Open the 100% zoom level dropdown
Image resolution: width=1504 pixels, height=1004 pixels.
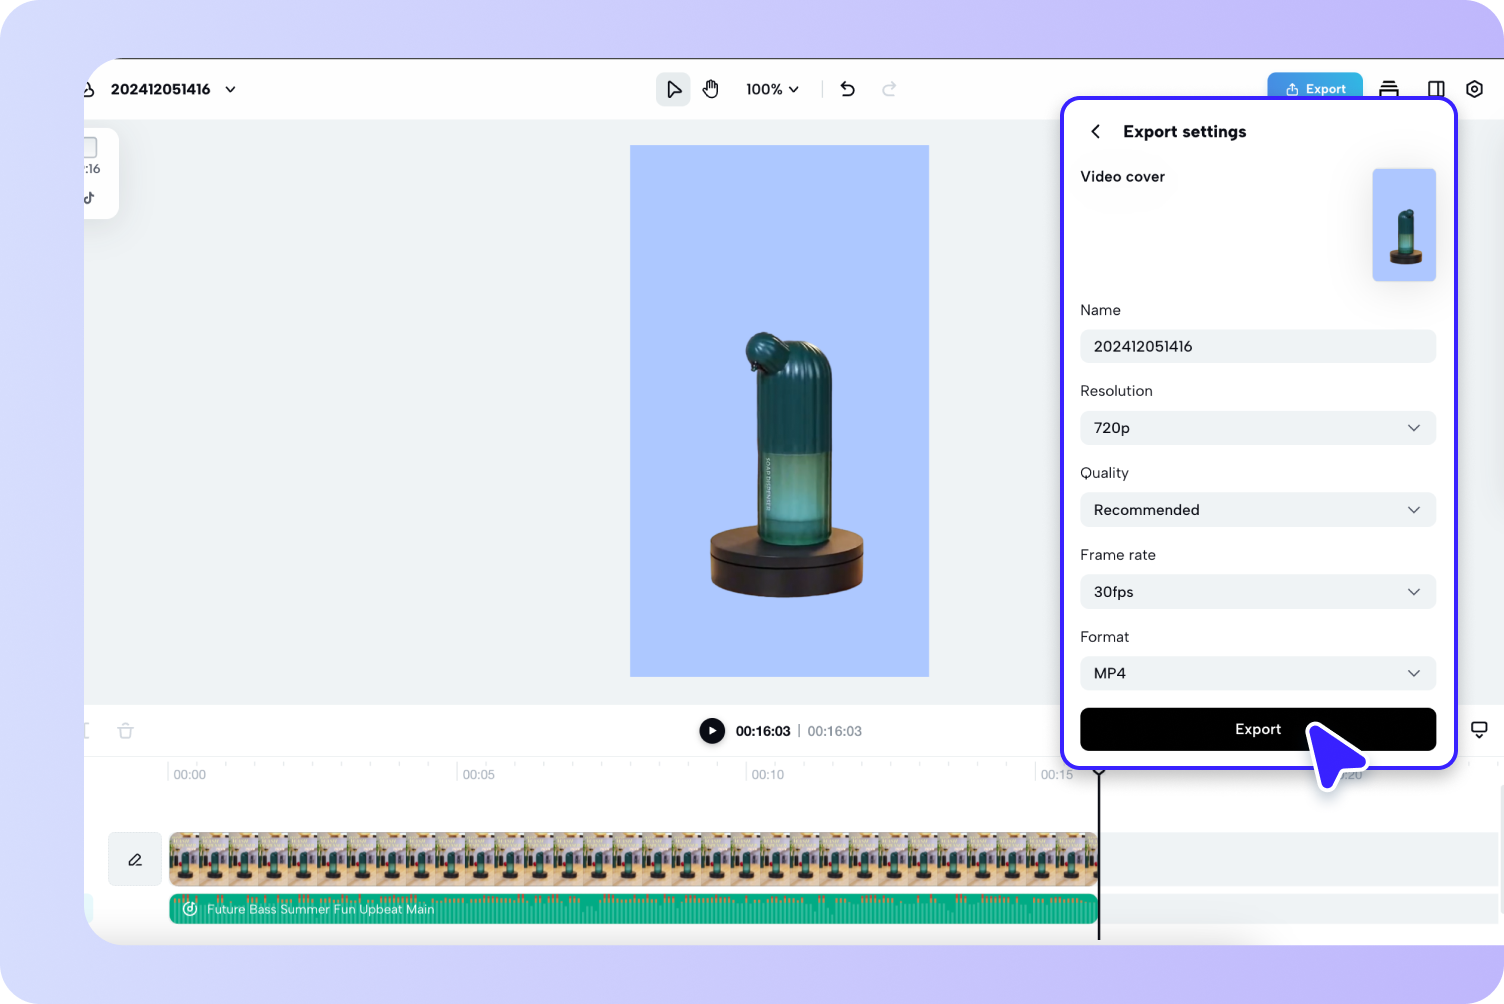coord(772,89)
